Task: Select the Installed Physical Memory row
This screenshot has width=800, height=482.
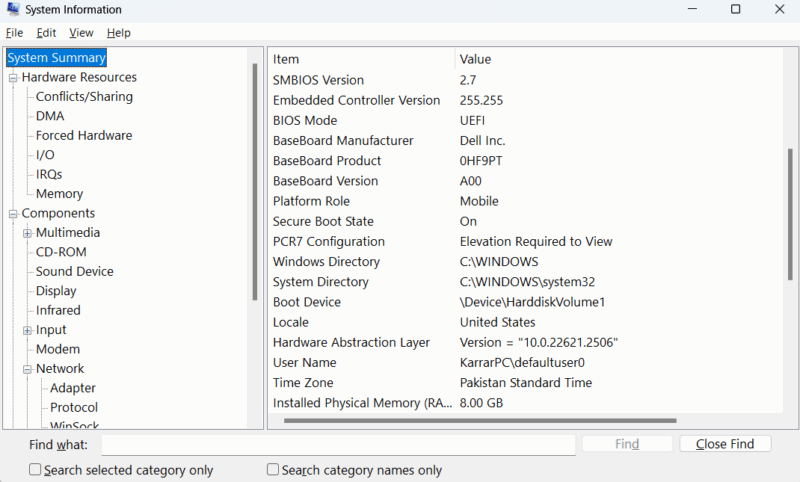Action: [x=526, y=402]
